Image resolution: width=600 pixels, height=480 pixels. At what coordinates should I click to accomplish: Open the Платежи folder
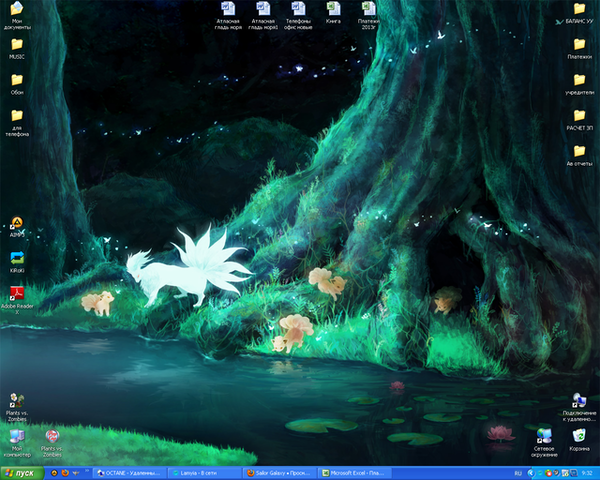(x=579, y=44)
